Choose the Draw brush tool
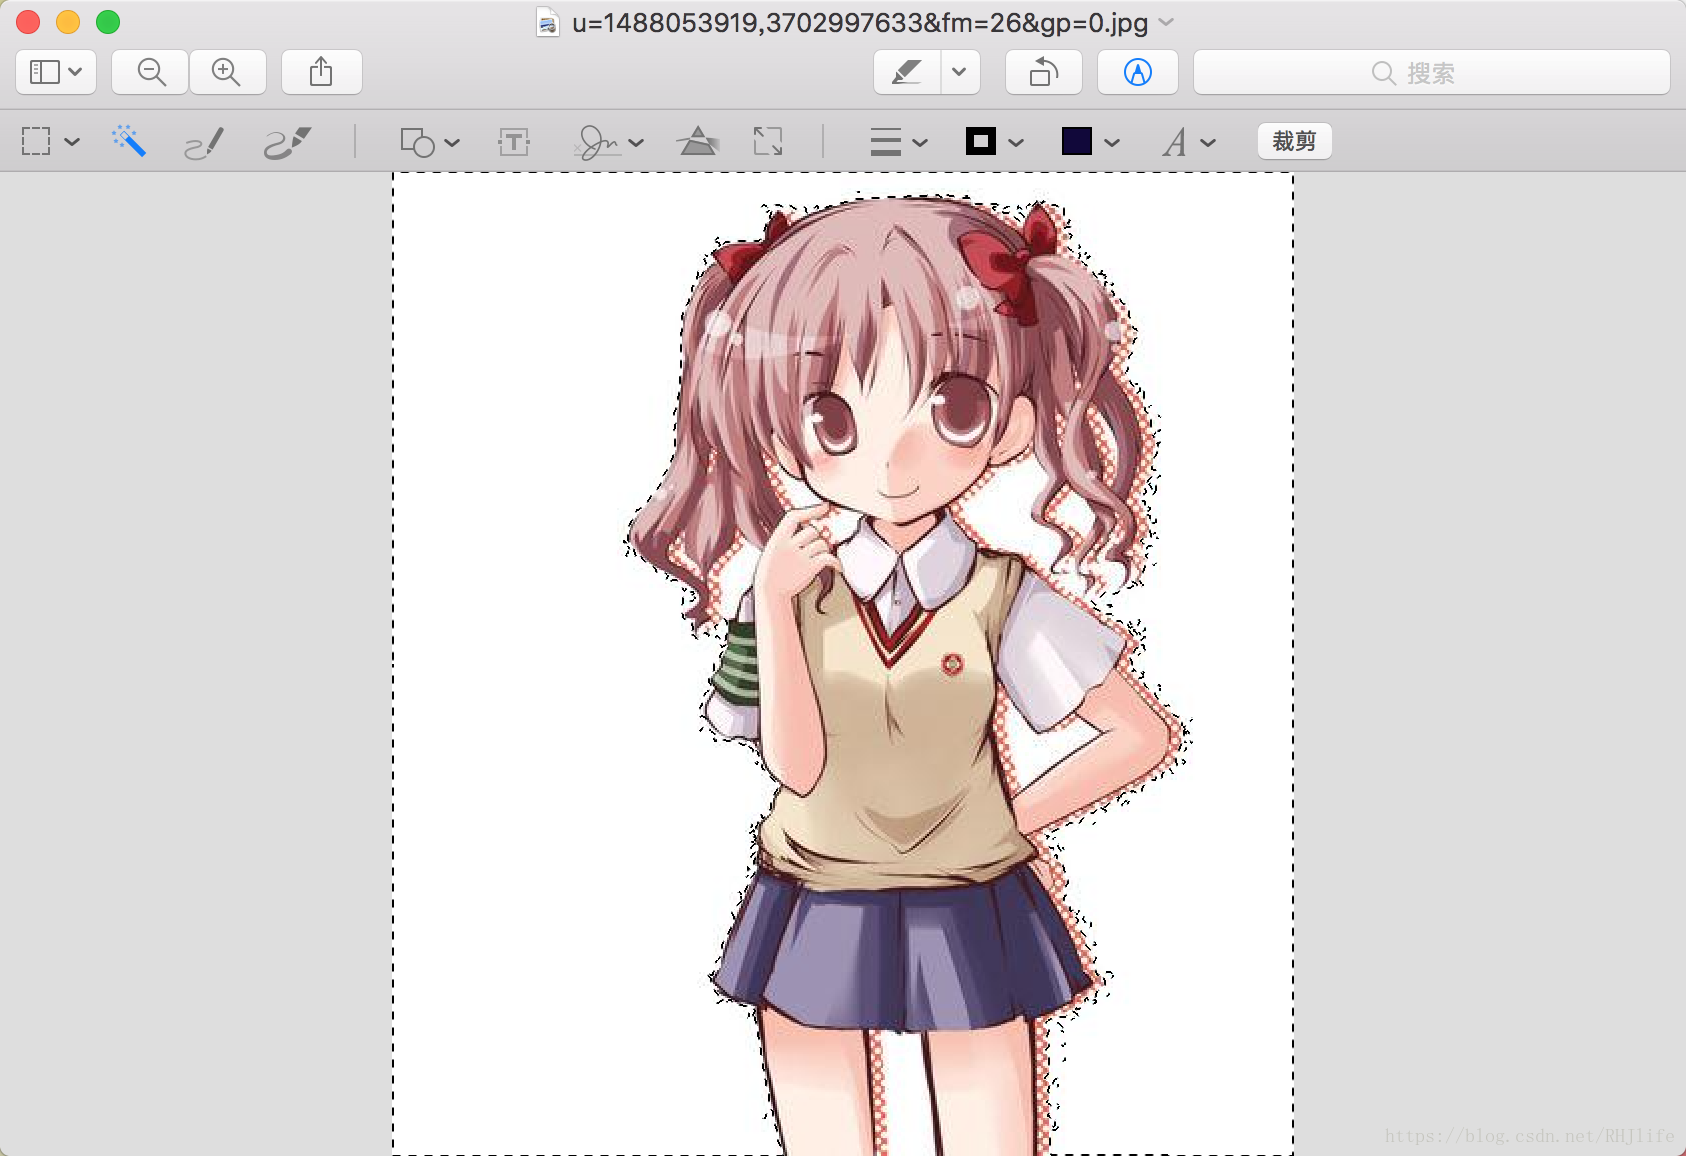The height and width of the screenshot is (1156, 1686). click(x=287, y=142)
